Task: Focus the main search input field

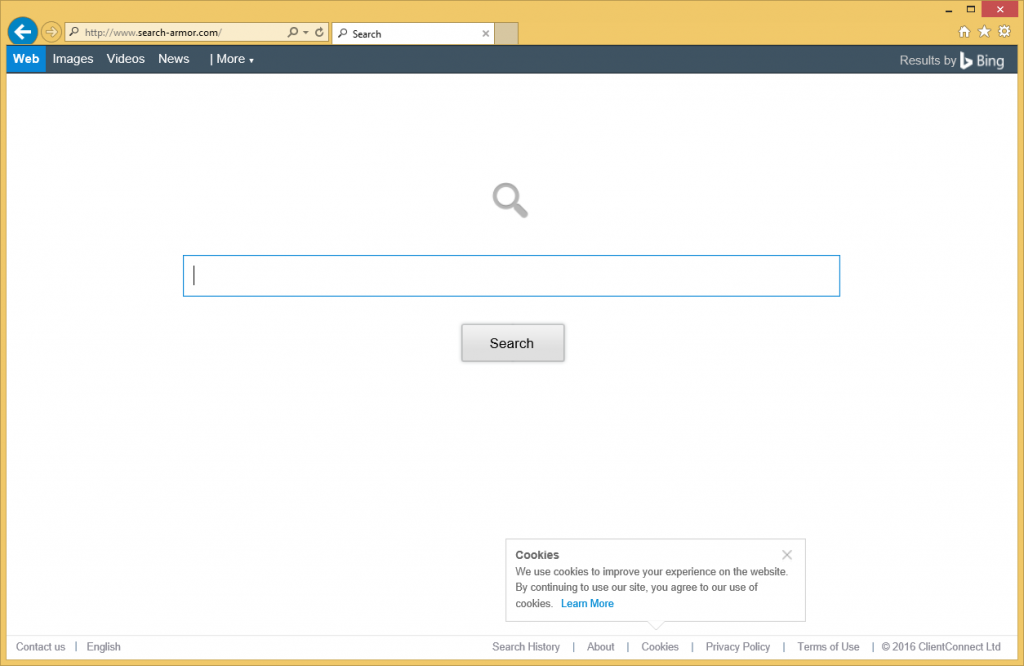Action: coord(511,276)
